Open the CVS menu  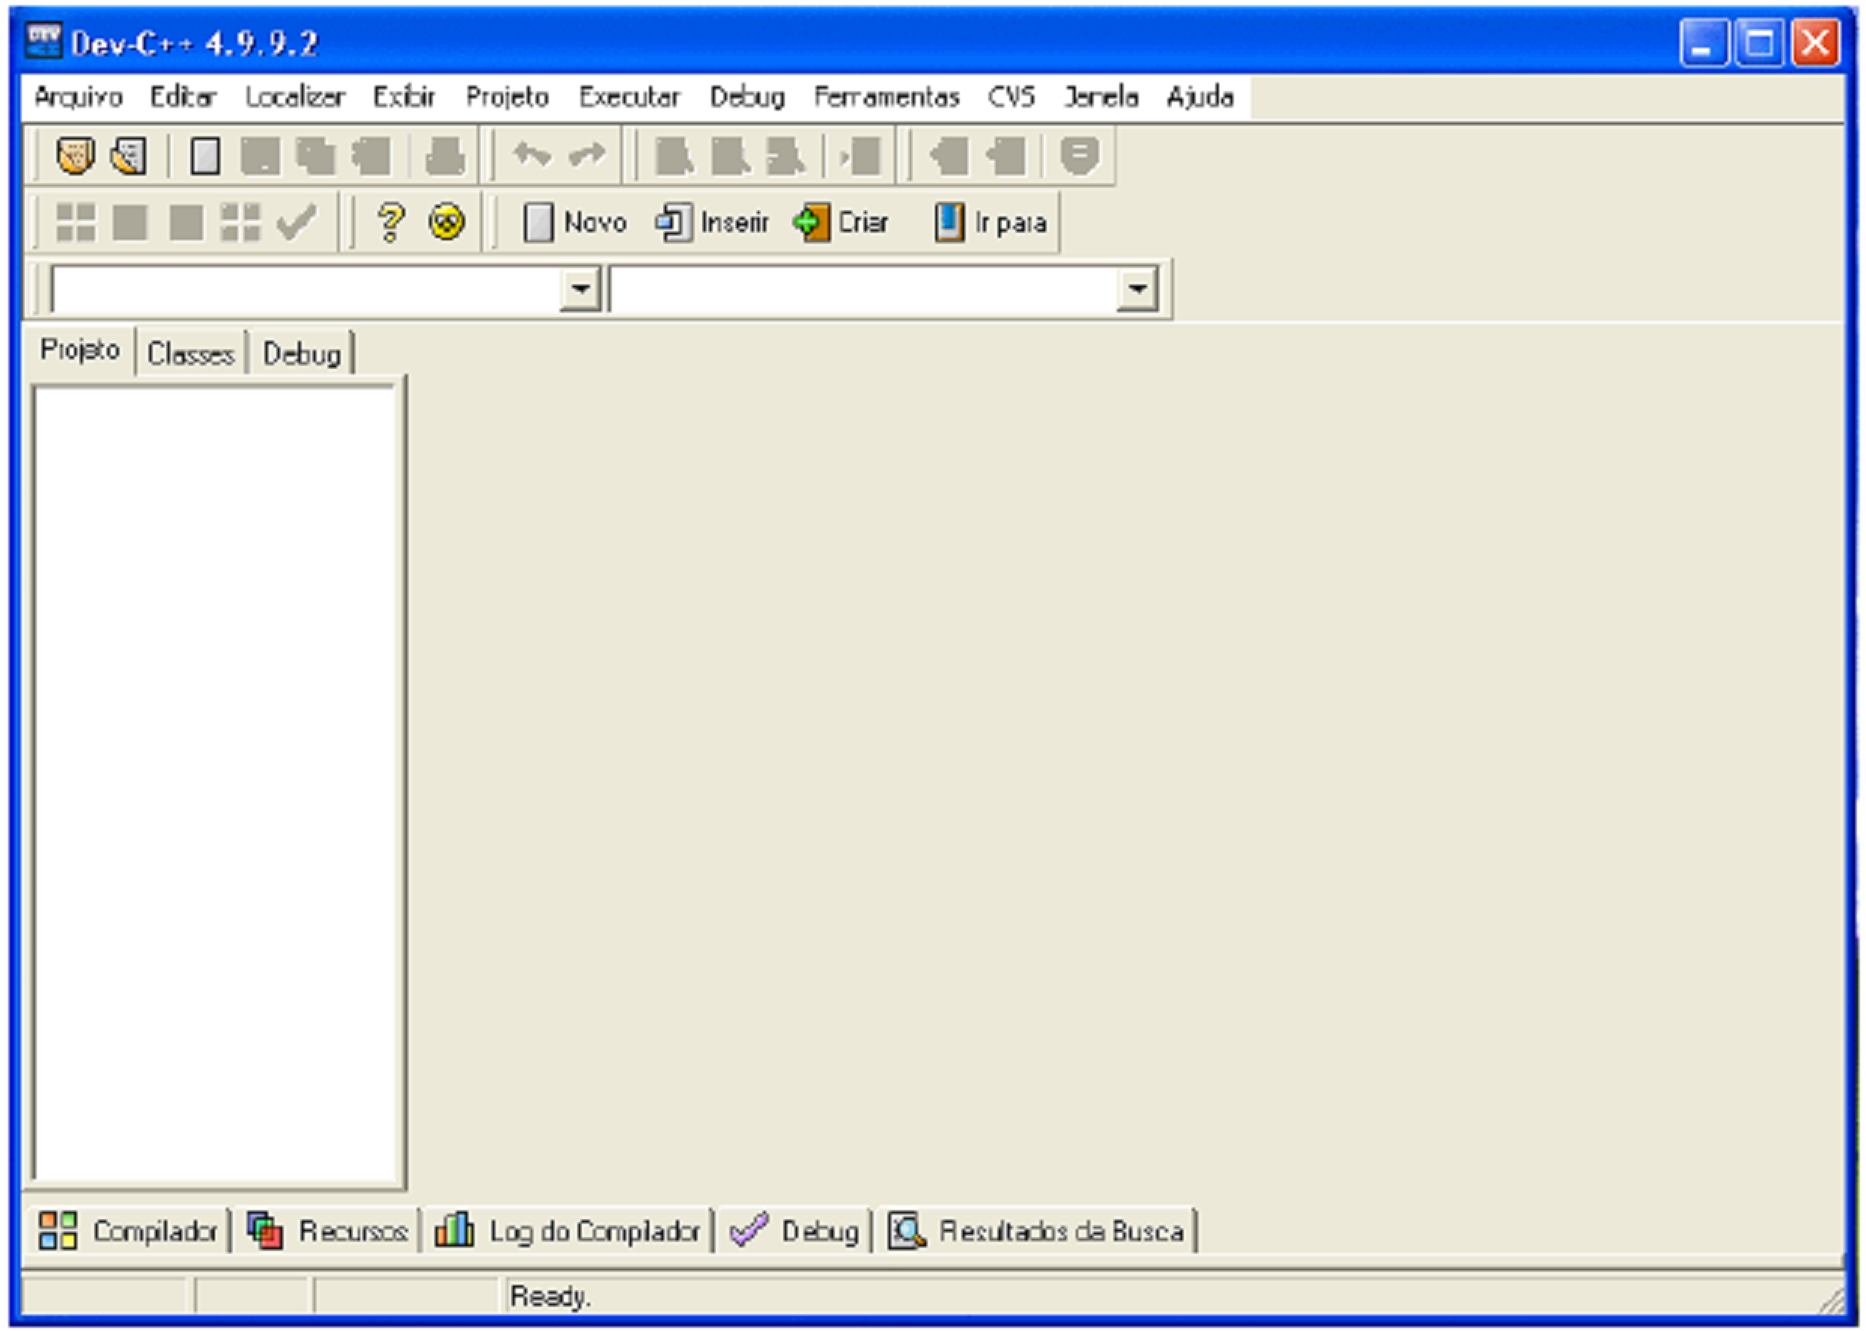coord(1011,97)
